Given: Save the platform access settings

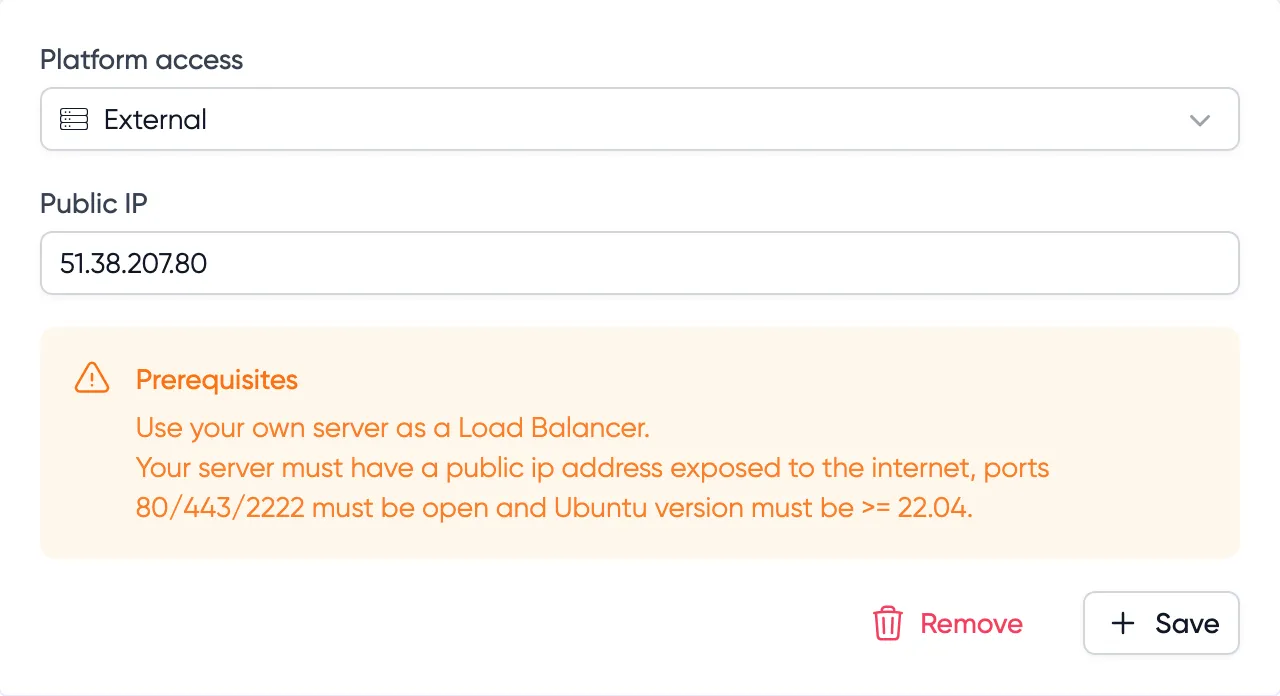Looking at the screenshot, I should (1161, 624).
